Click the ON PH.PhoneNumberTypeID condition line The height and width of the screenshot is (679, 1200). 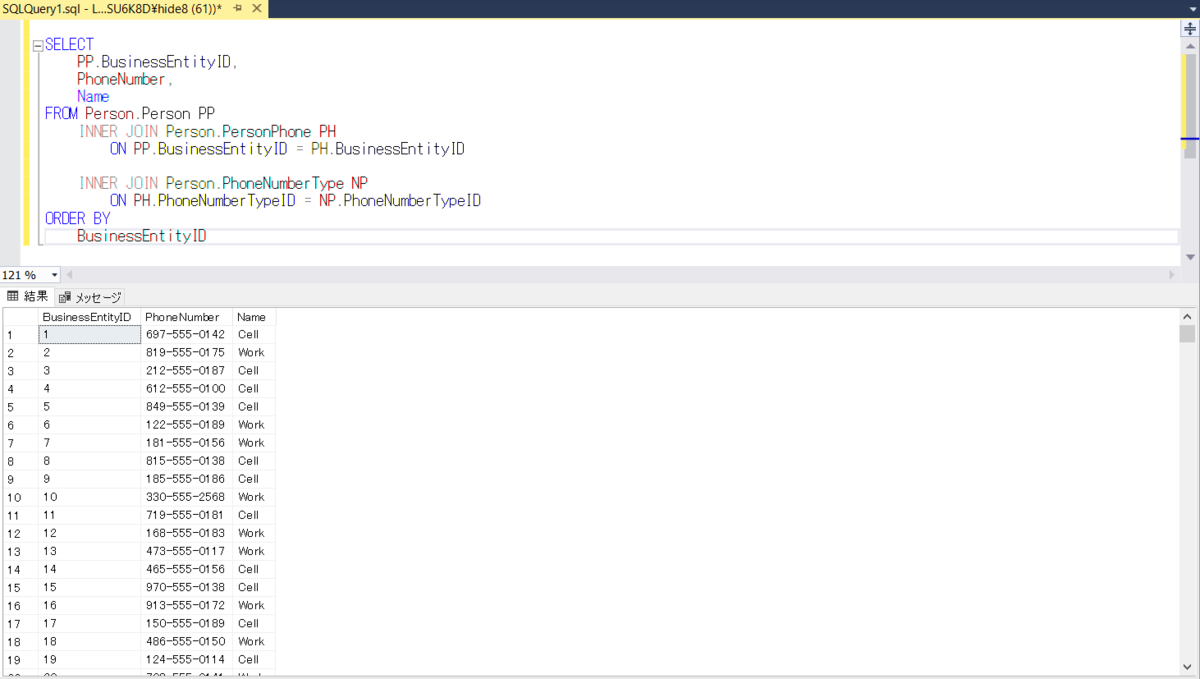tap(295, 201)
